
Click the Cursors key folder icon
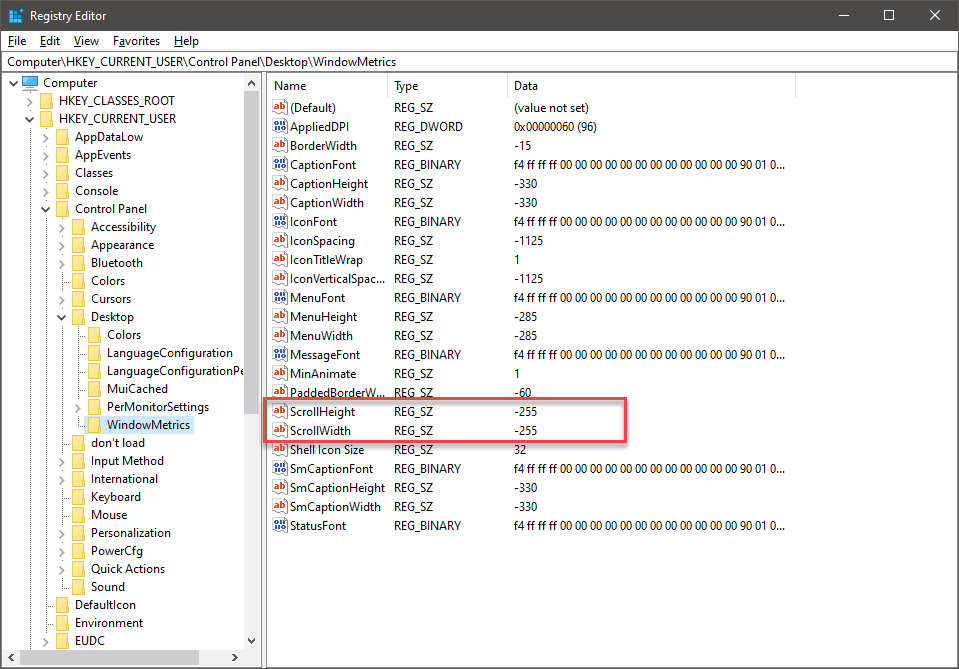click(78, 298)
